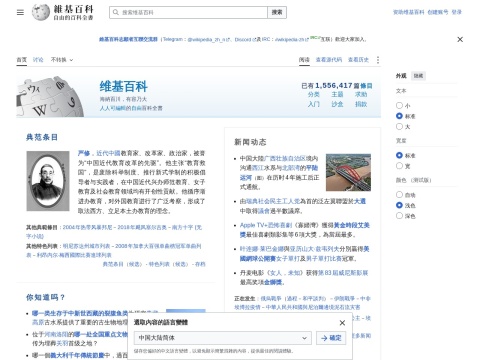Open the portrait thumbnail of 严修

coord(48,181)
